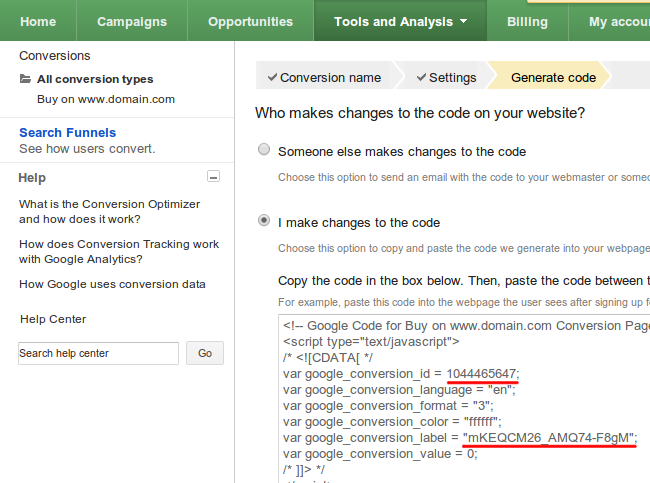Open Buy on www.domain.com conversion
The image size is (650, 483).
pyautogui.click(x=106, y=99)
